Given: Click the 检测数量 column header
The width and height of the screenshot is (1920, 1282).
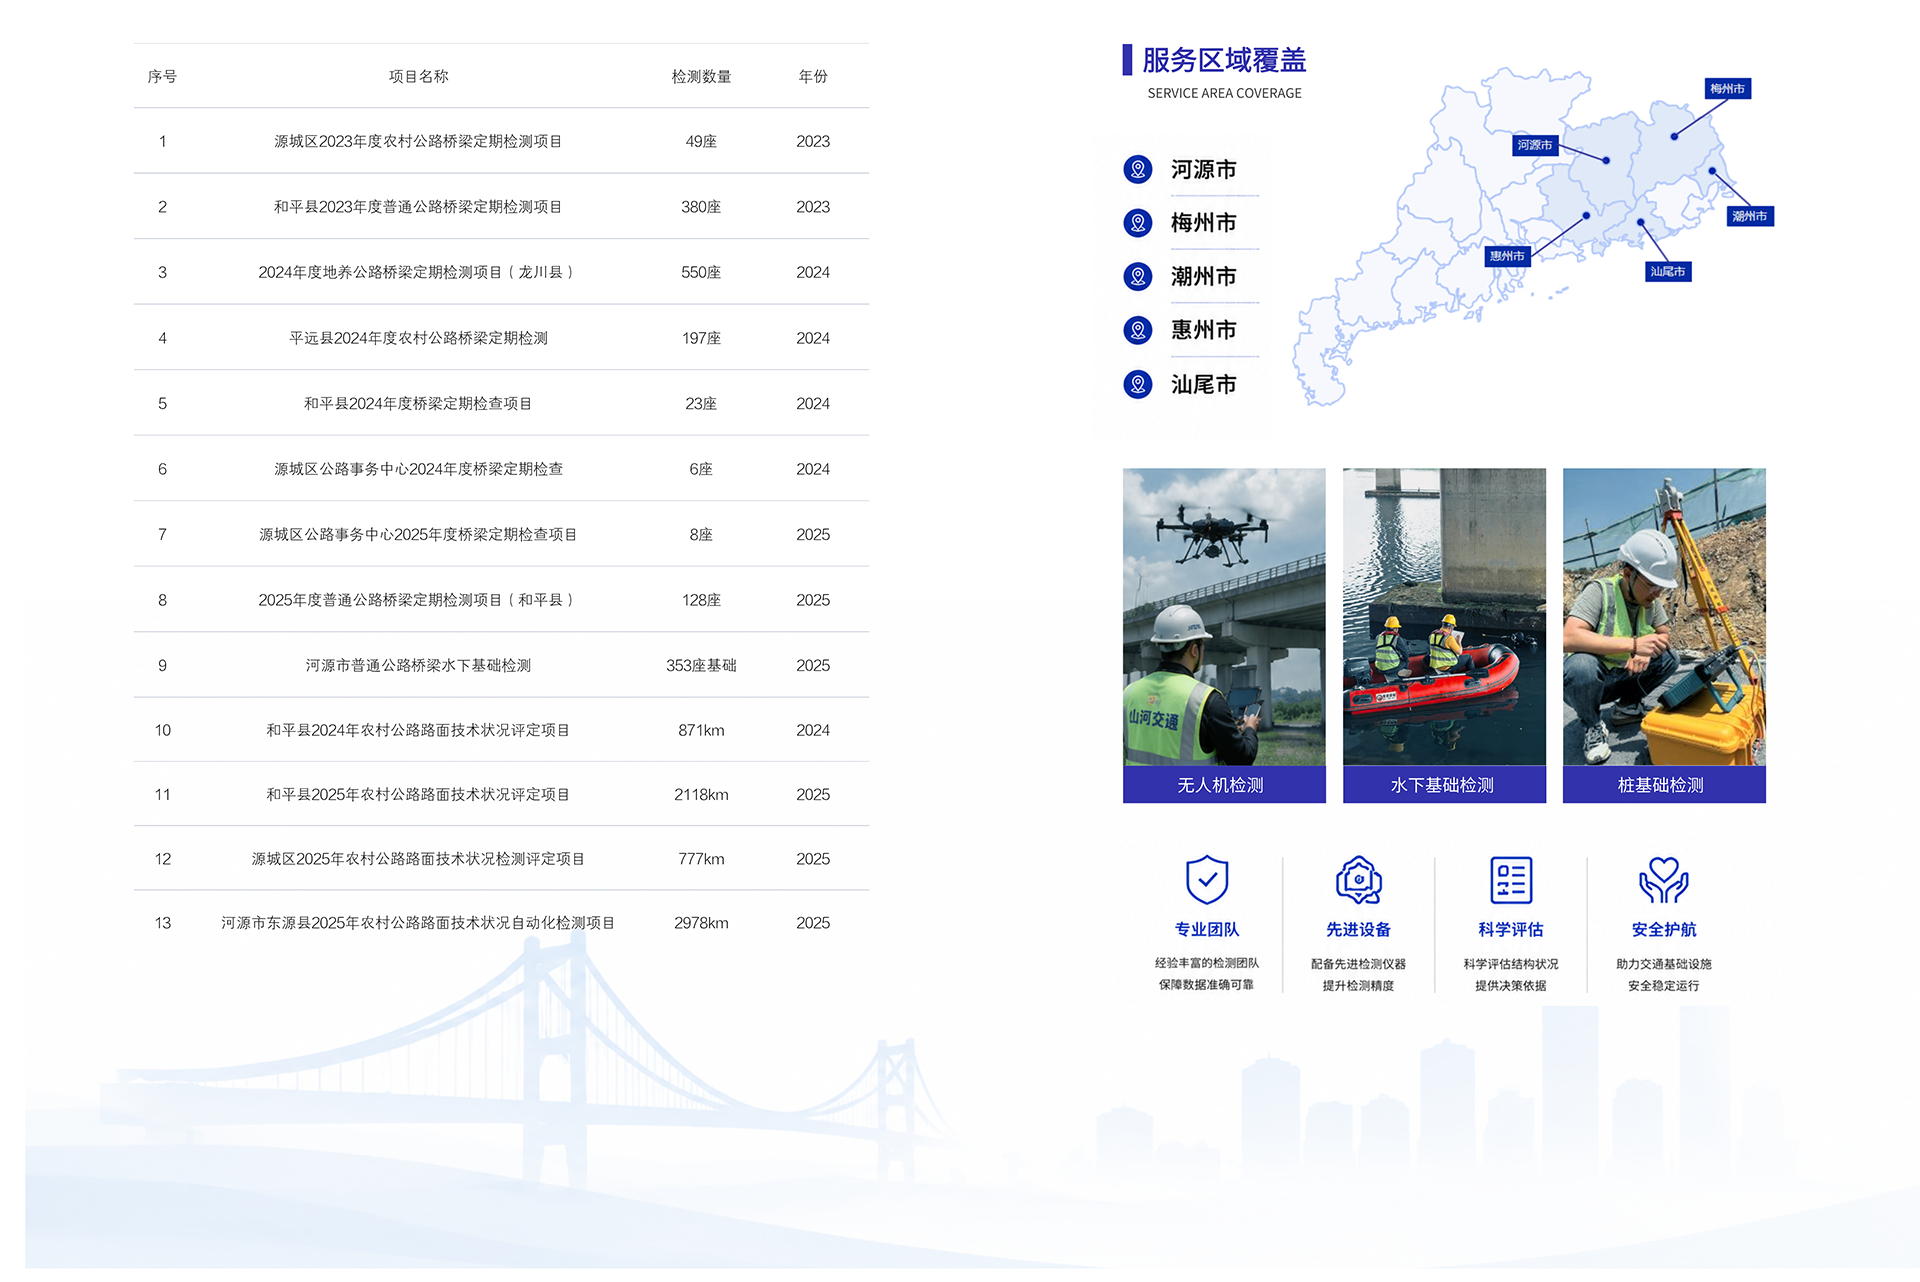Looking at the screenshot, I should [x=701, y=76].
